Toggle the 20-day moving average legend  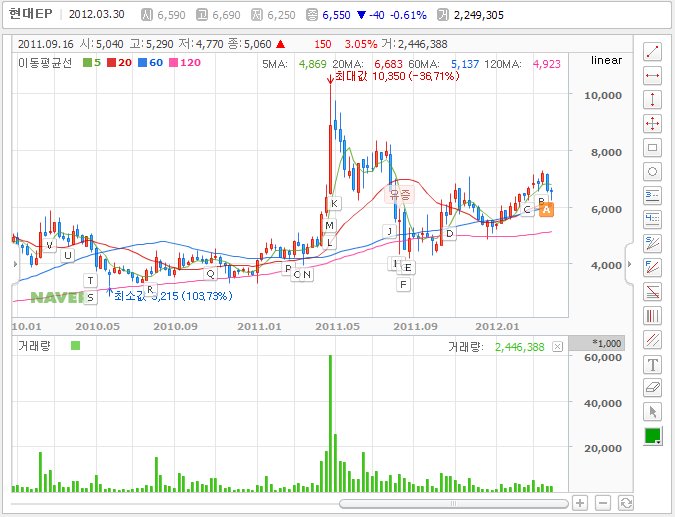119,63
